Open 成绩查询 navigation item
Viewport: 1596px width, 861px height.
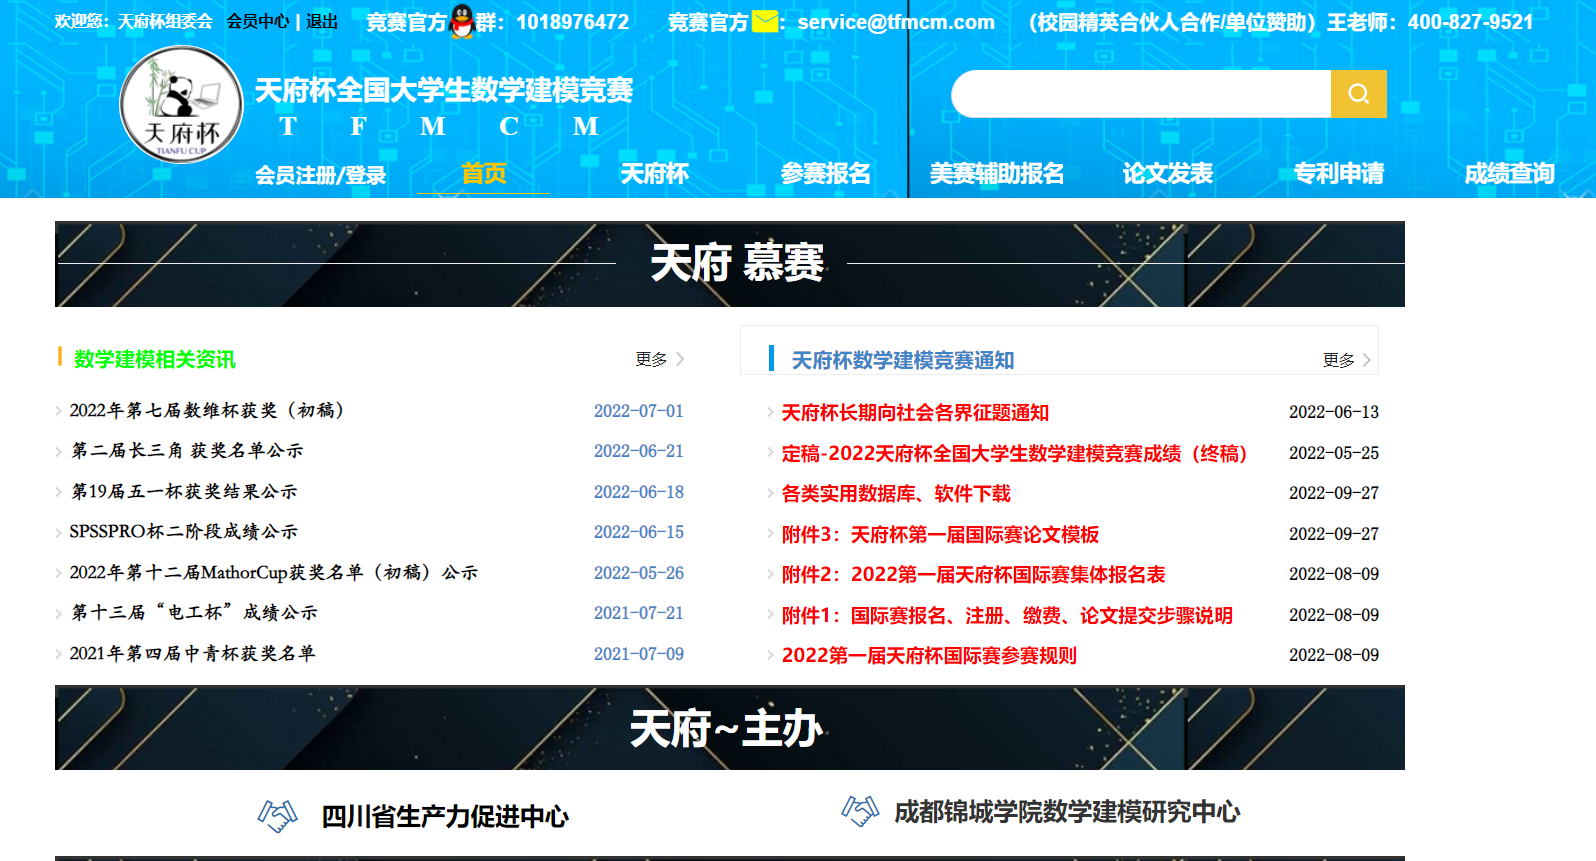1509,174
